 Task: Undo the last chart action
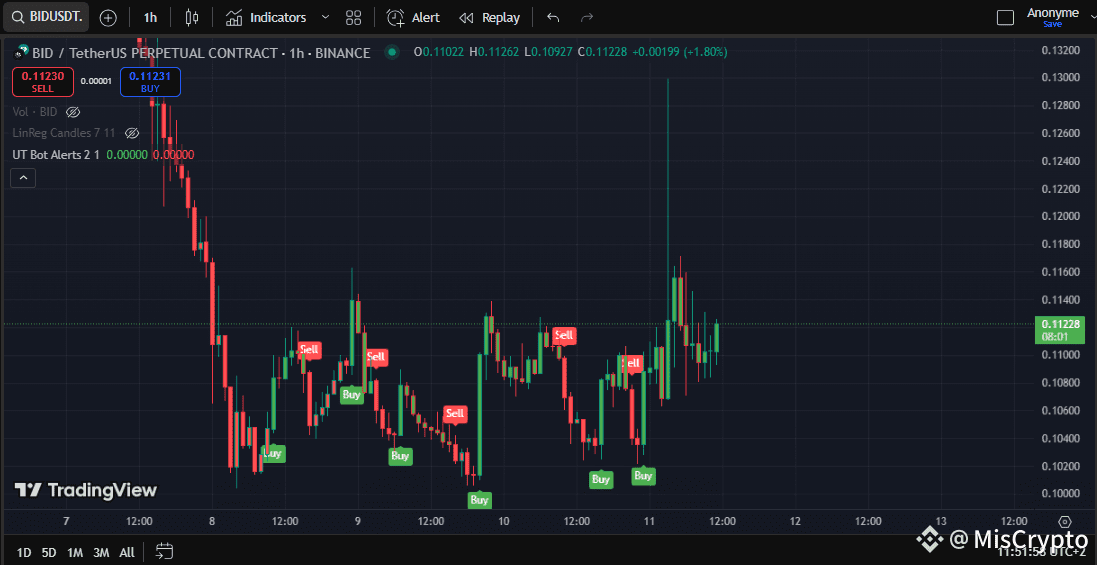[553, 17]
